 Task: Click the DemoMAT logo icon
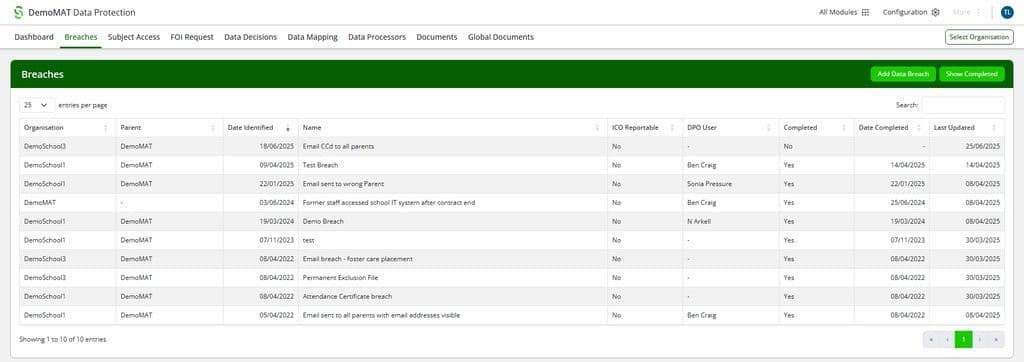click(18, 12)
